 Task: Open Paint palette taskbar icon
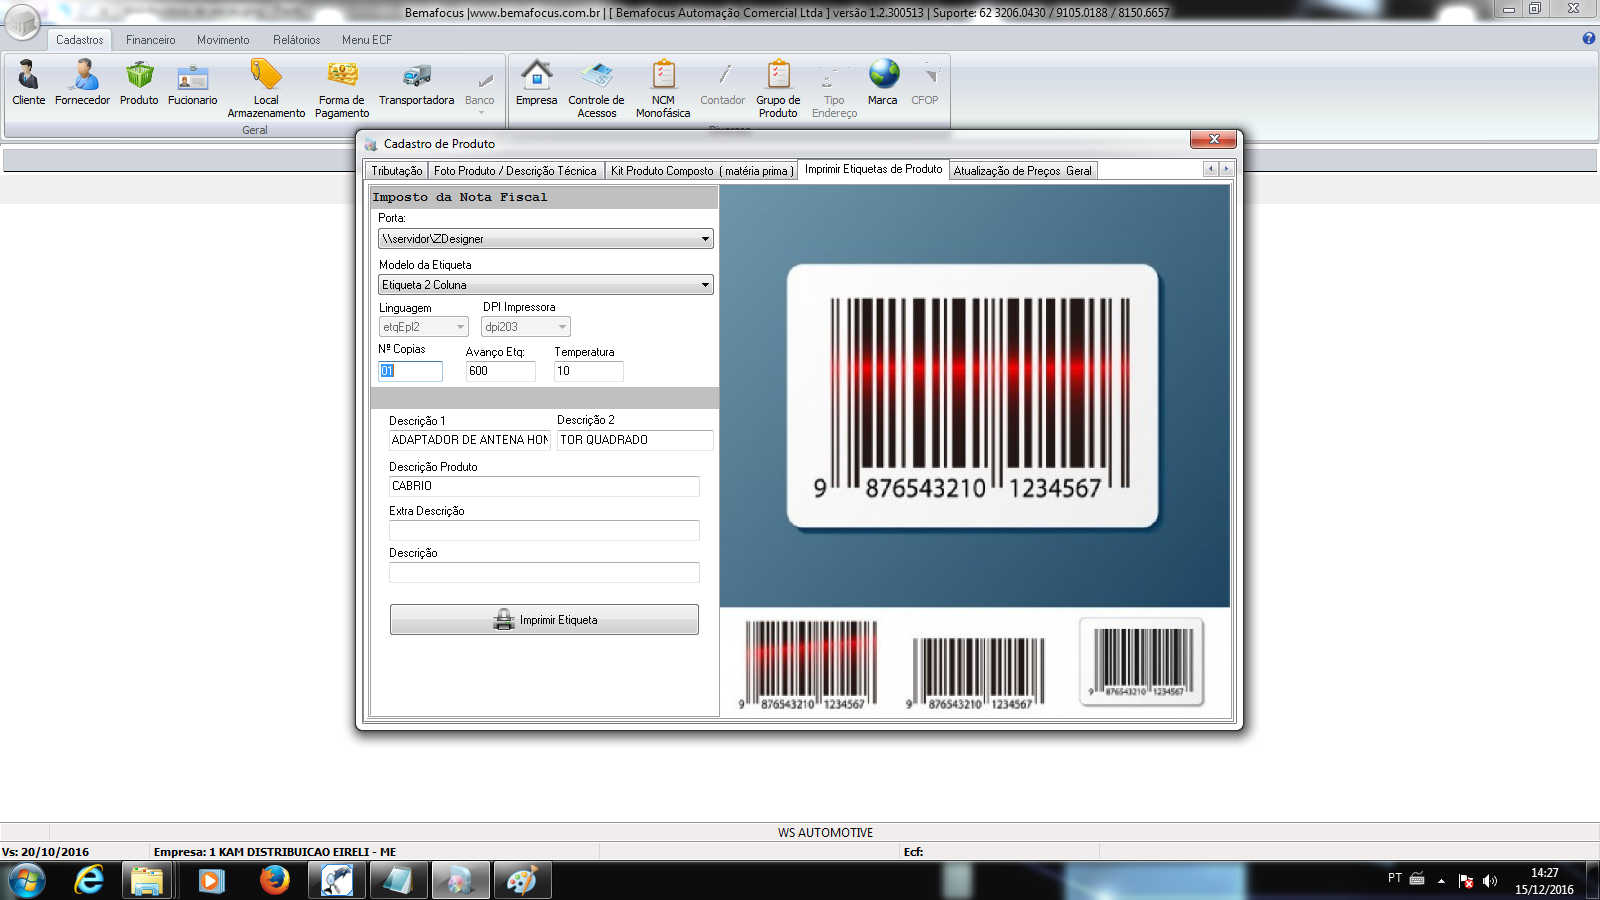pyautogui.click(x=520, y=881)
